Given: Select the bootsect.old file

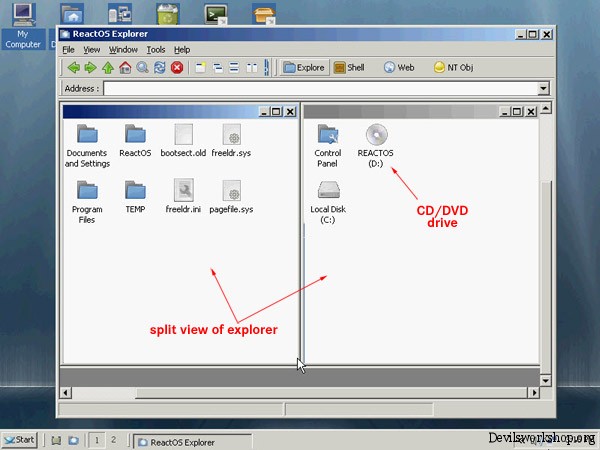Looking at the screenshot, I should pyautogui.click(x=183, y=140).
